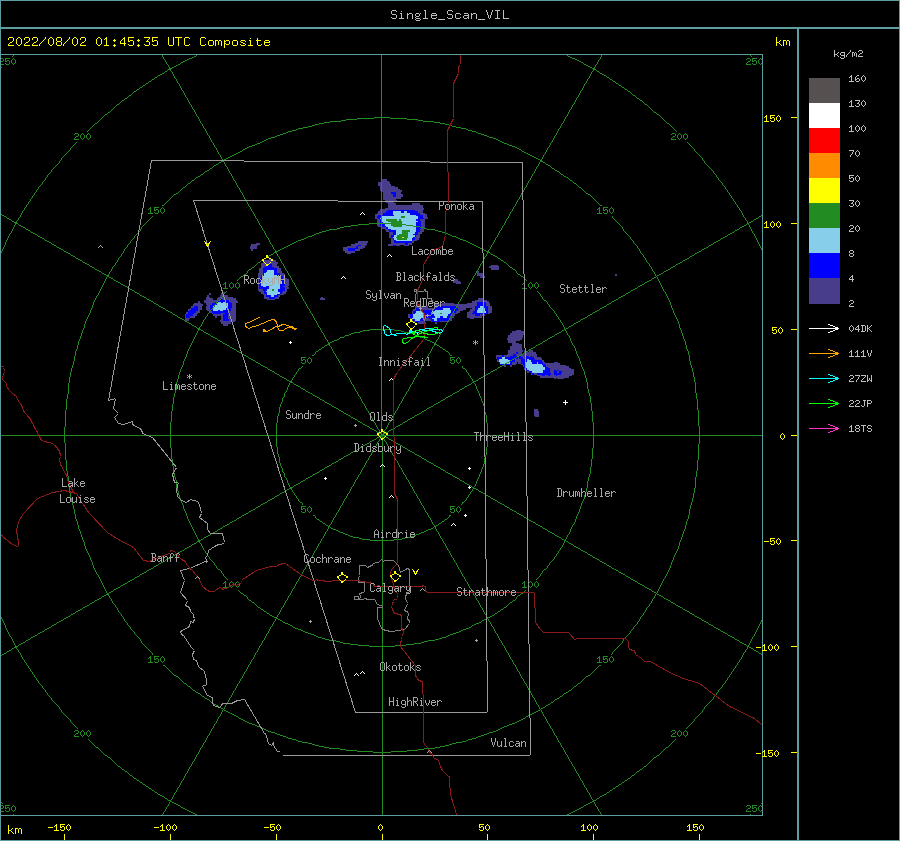The image size is (900, 841).
Task: Select the orange 70 kg/m2 legend swatch
Action: tap(824, 165)
